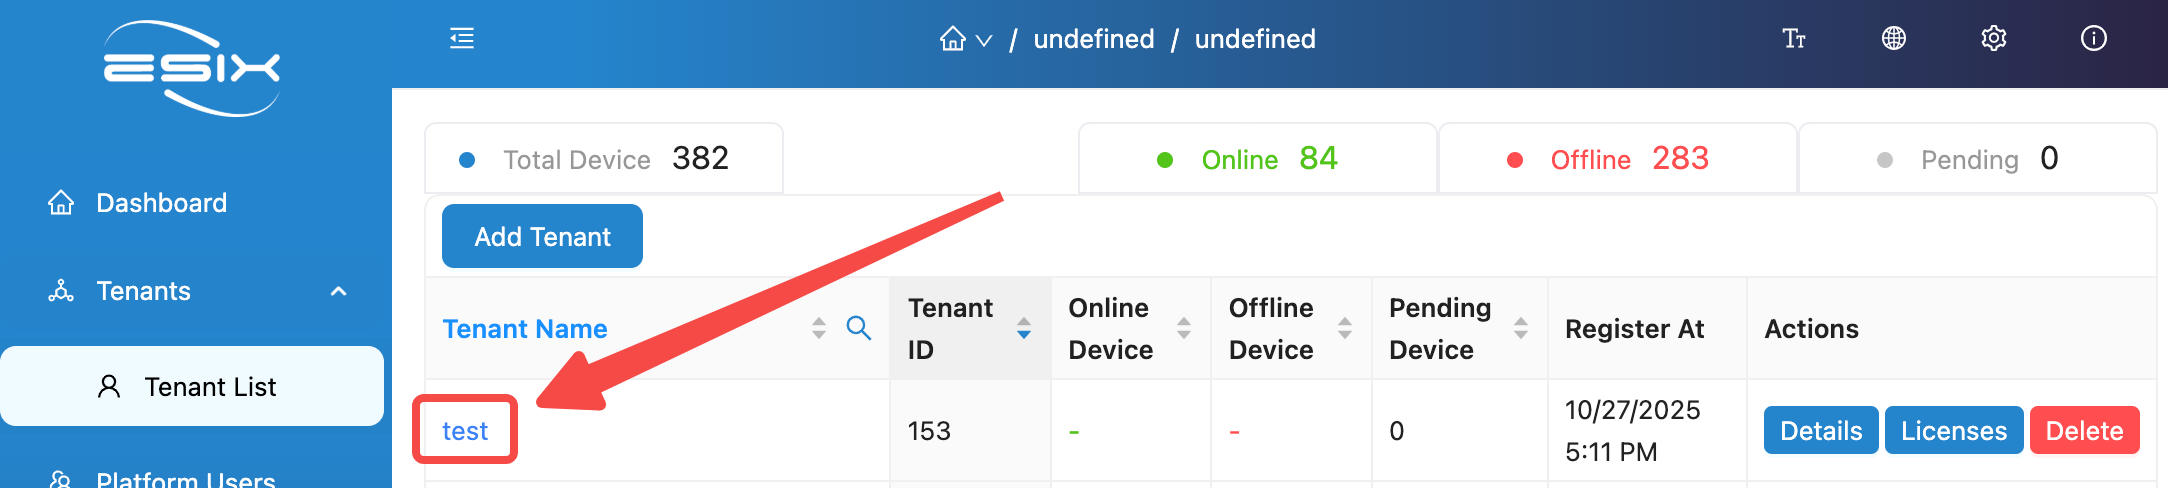Search tenant names with magnifier icon
Screen dimensions: 2168x488
(x=858, y=328)
